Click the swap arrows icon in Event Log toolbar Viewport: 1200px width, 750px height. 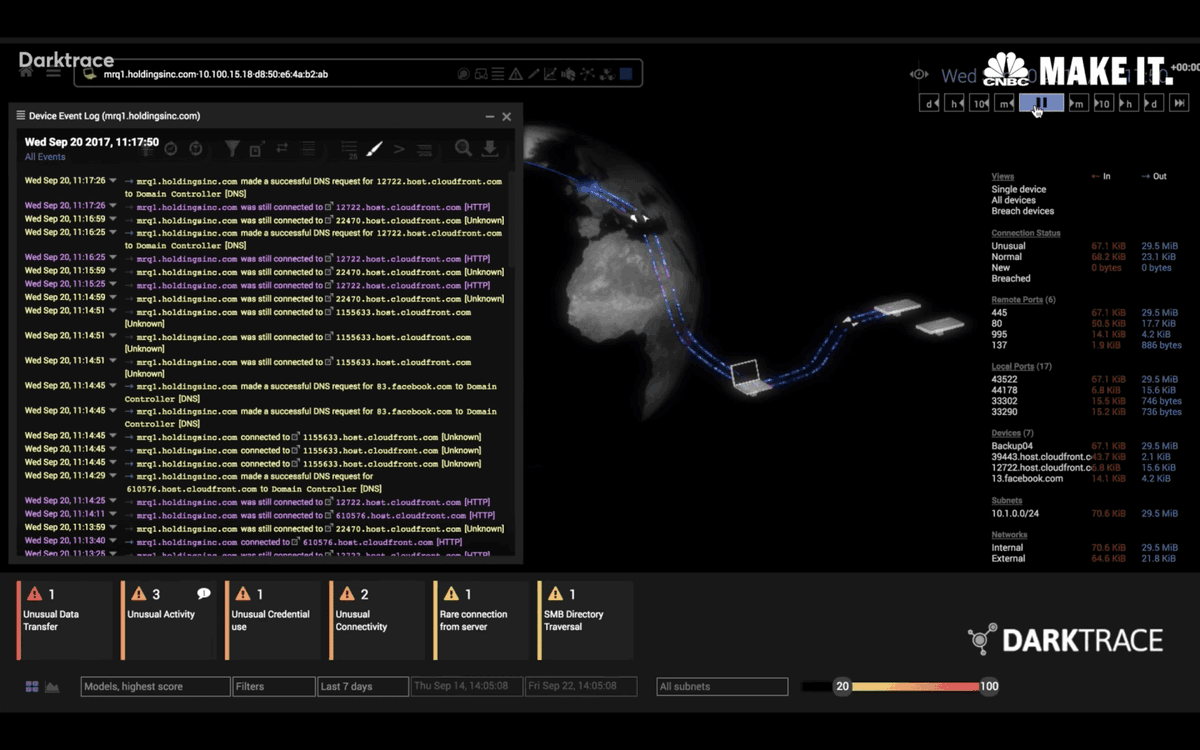[x=282, y=148]
